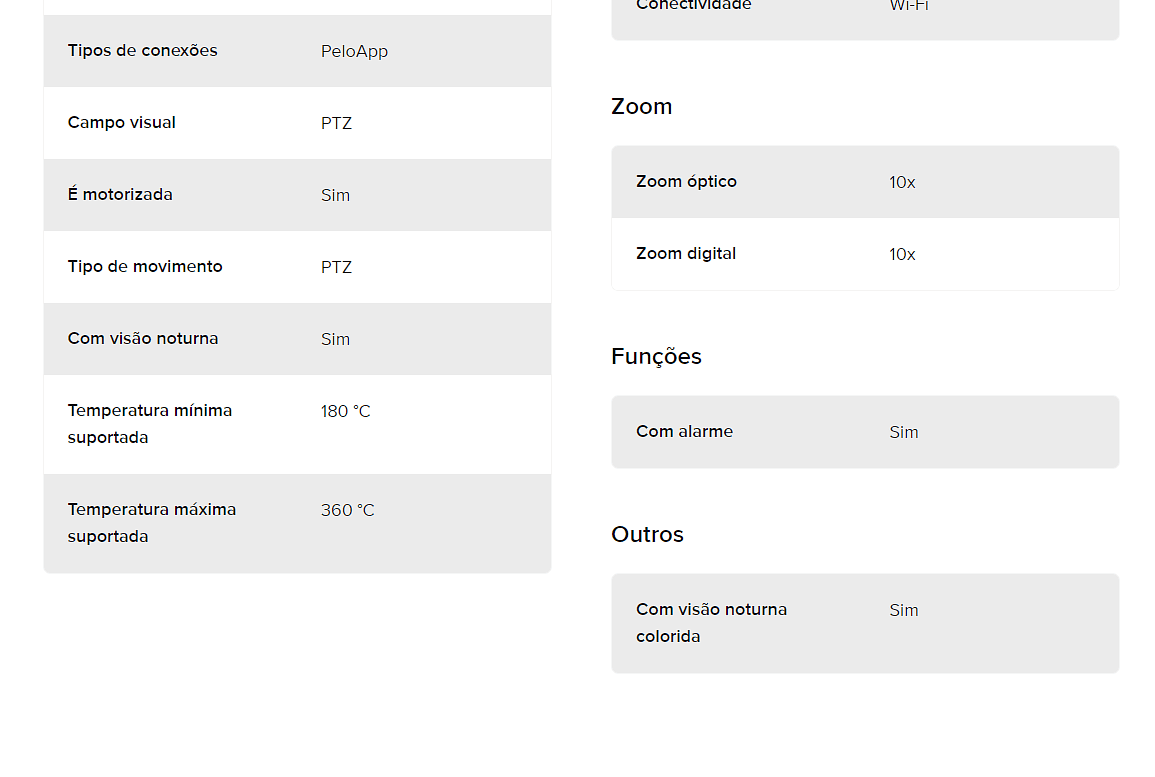Click the Tipos de conexões label
Viewport: 1155px width, 777px height.
click(142, 51)
